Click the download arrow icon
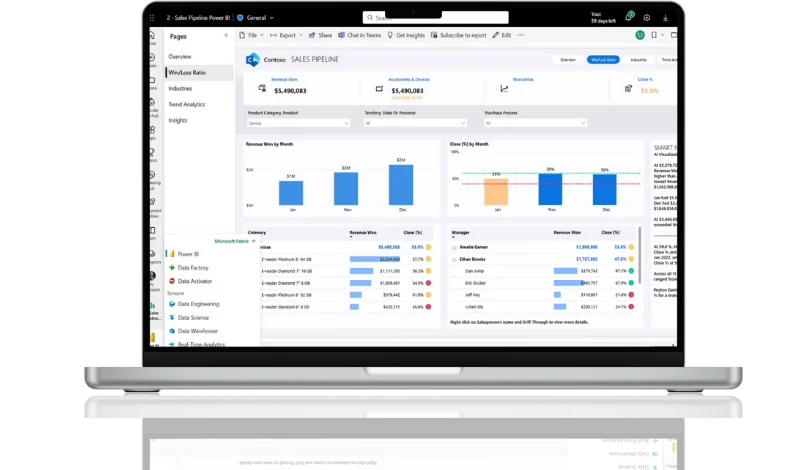800x470 pixels. pyautogui.click(x=665, y=17)
